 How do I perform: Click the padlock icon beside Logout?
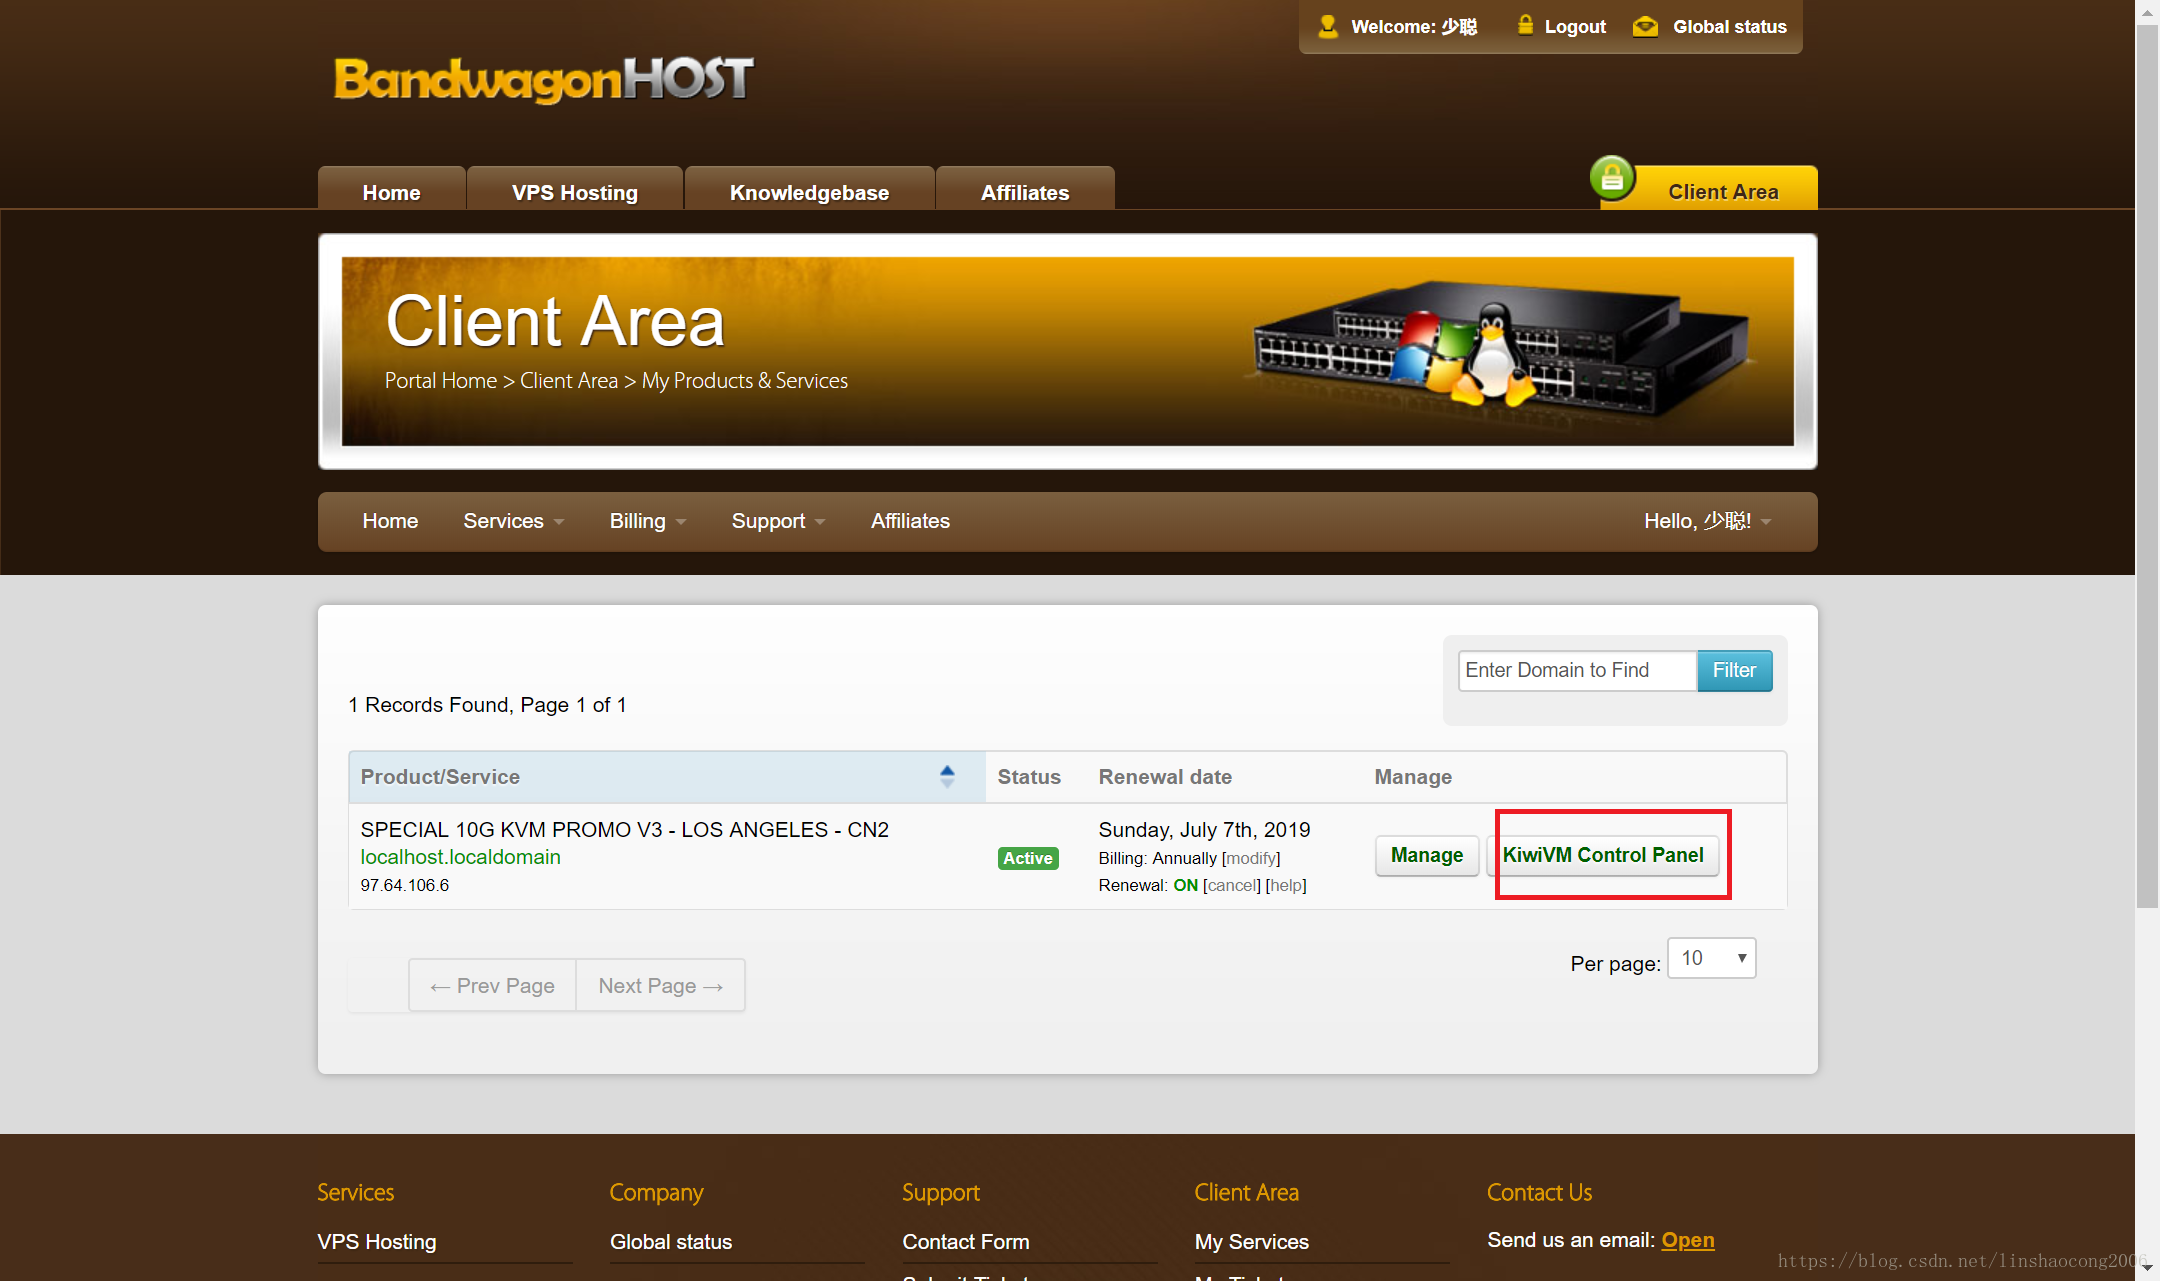point(1525,25)
